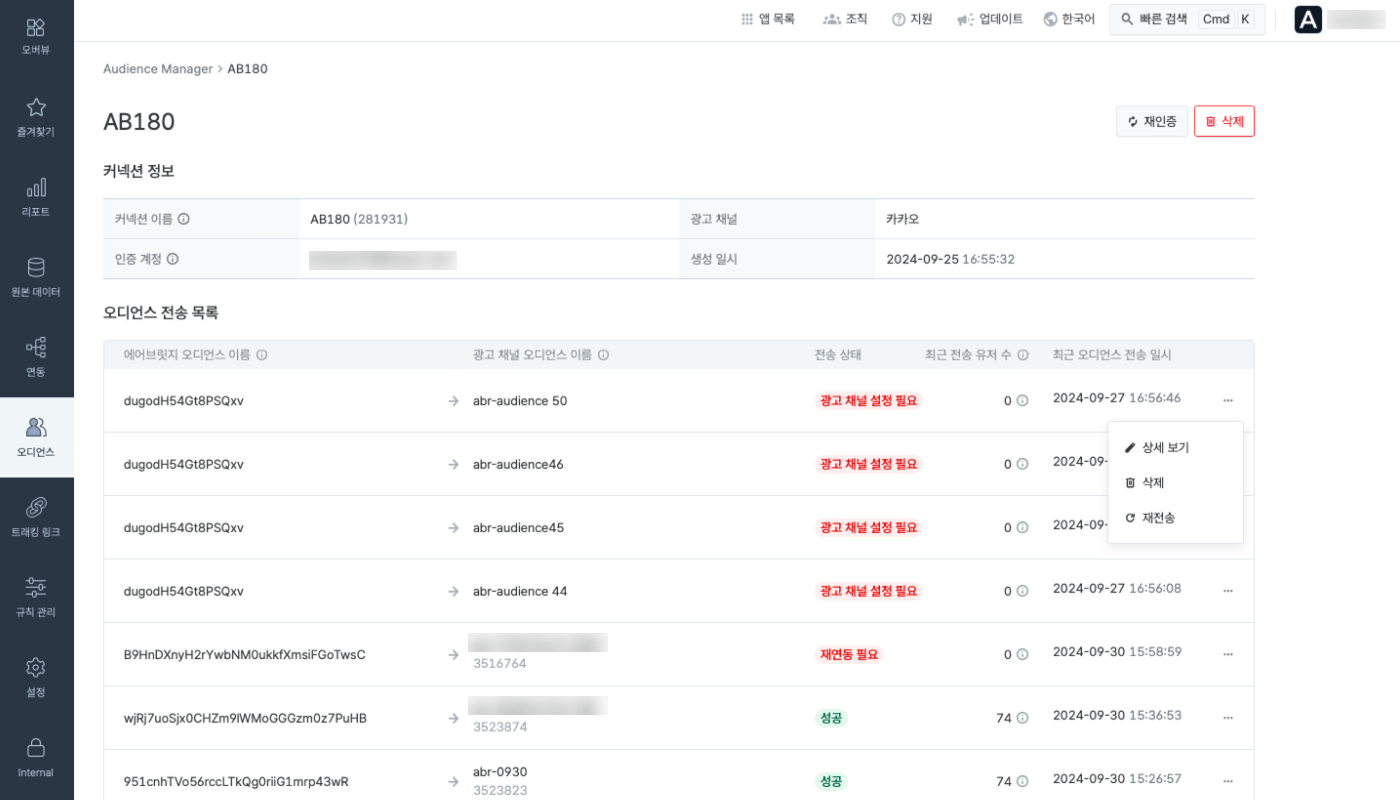Click info icon next to 광고 채널 오디언스 이름
Image resolution: width=1400 pixels, height=800 pixels.
pos(604,355)
